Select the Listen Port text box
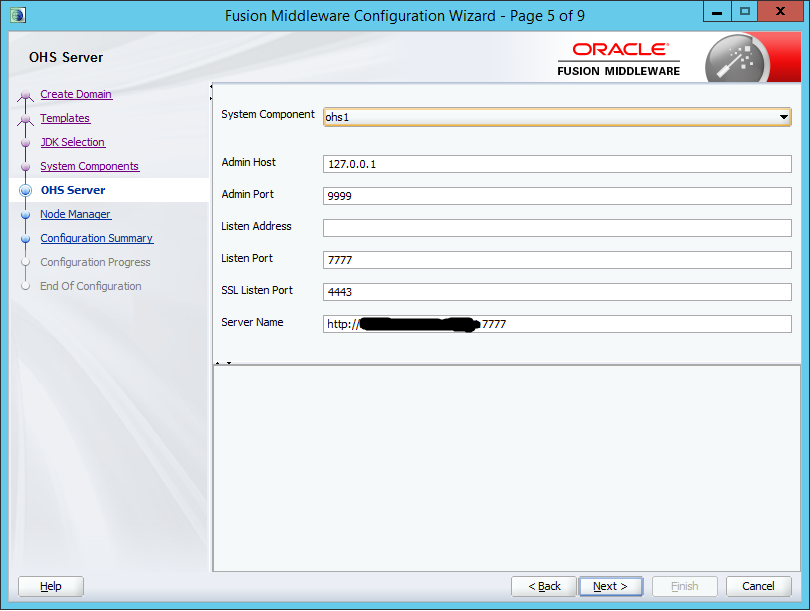The width and height of the screenshot is (810, 611). (557, 260)
